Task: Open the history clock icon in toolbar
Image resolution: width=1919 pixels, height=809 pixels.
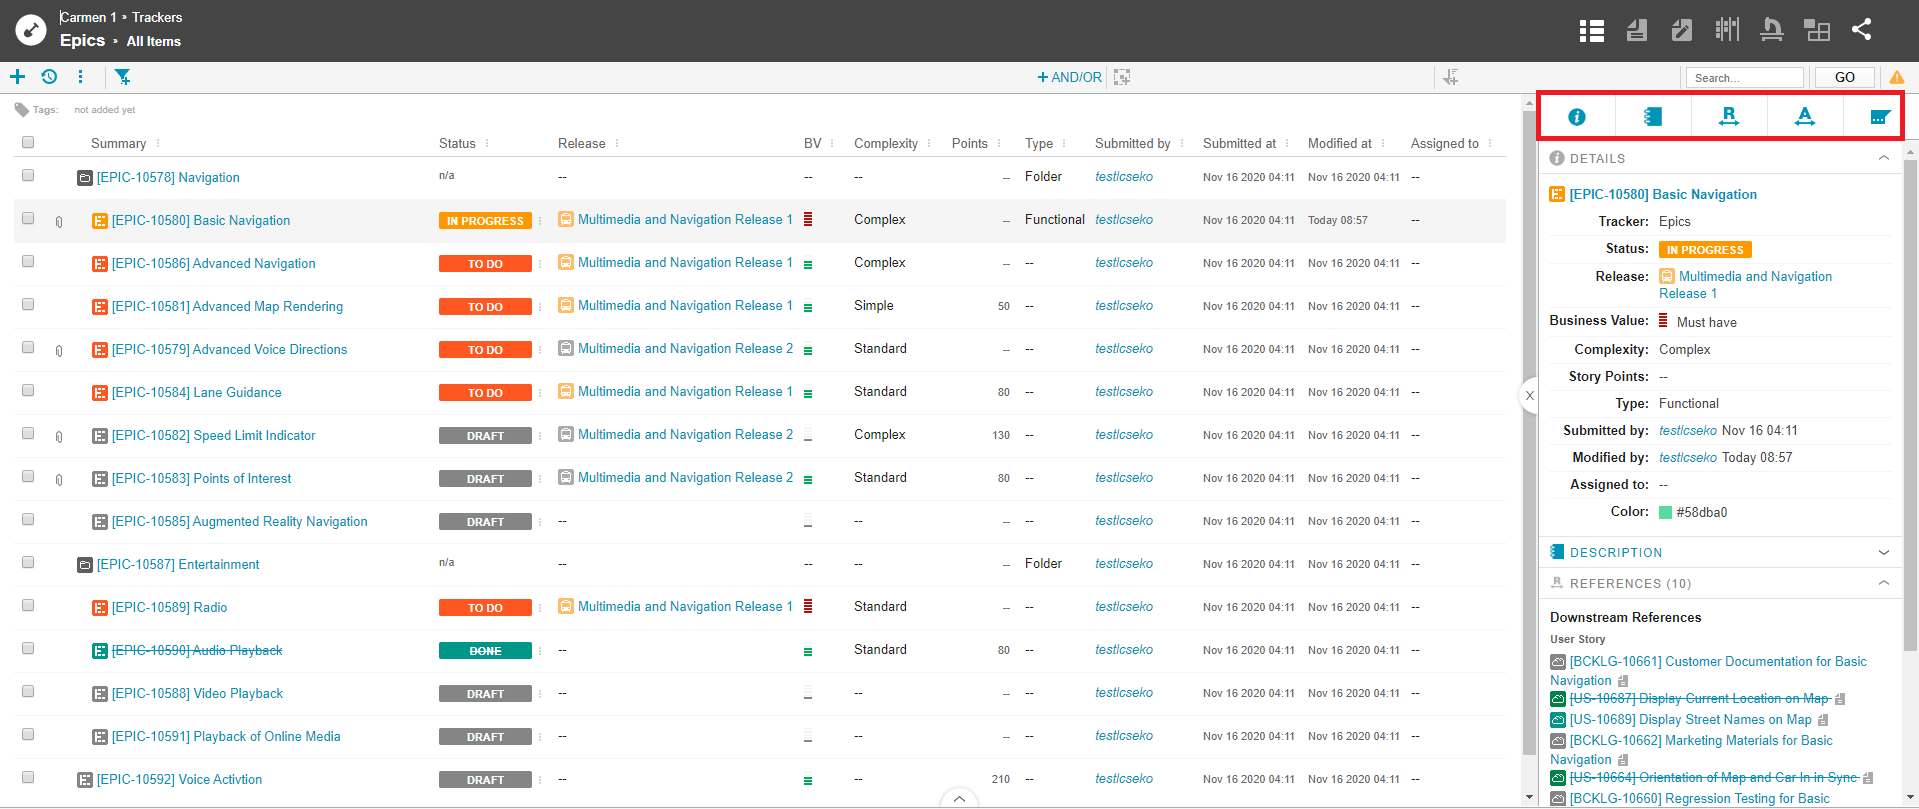Action: (49, 77)
